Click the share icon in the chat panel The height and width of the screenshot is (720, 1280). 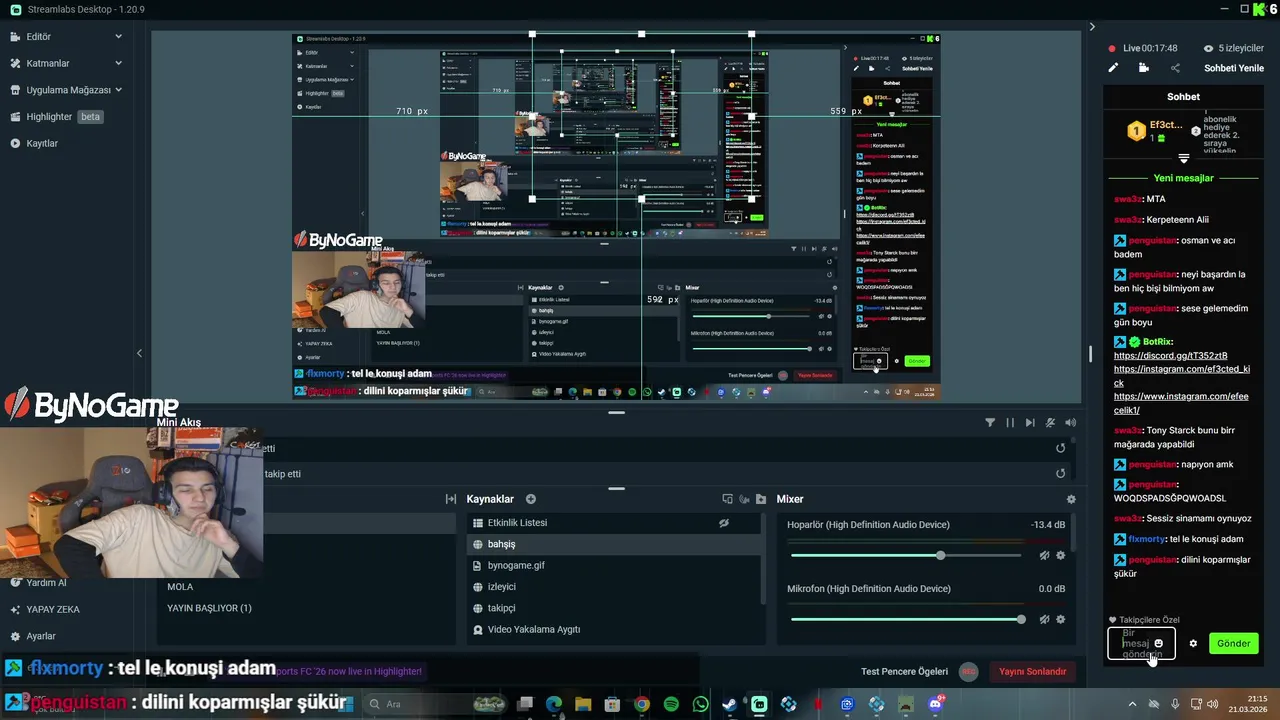point(1175,68)
